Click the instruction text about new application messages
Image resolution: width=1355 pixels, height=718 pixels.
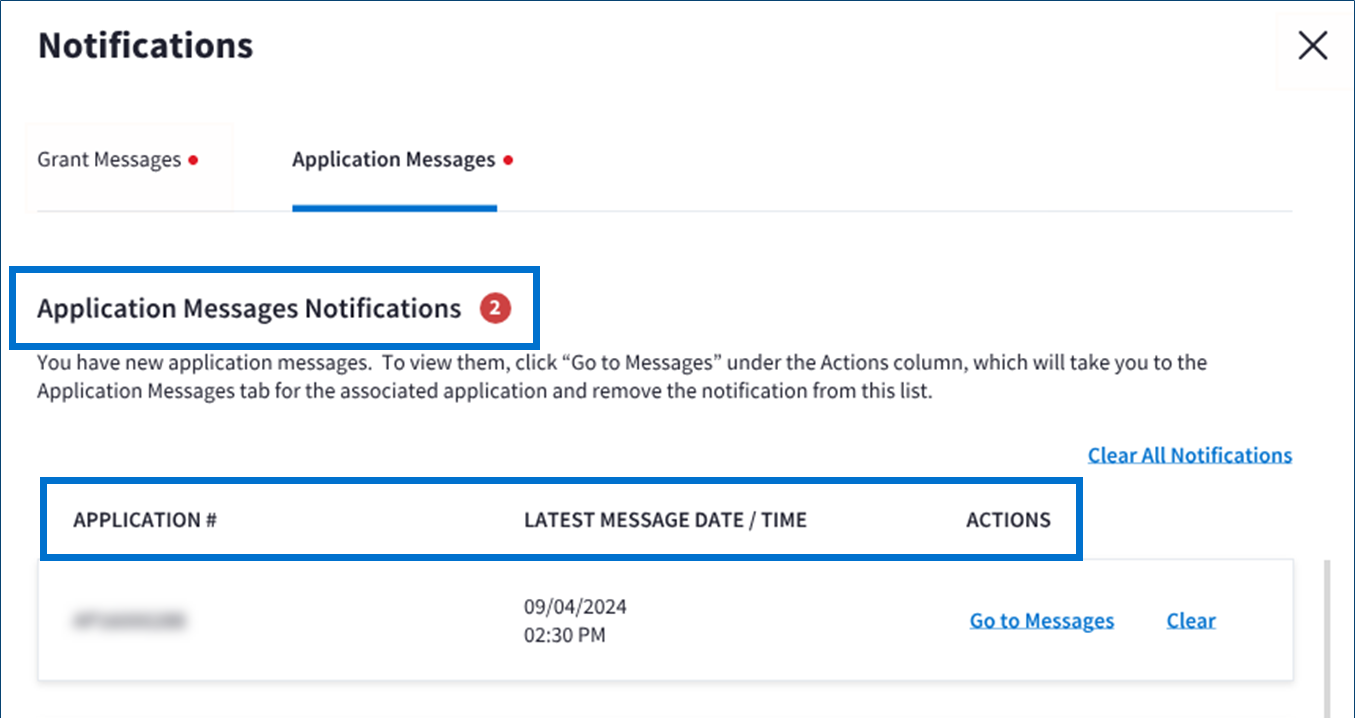pyautogui.click(x=620, y=377)
